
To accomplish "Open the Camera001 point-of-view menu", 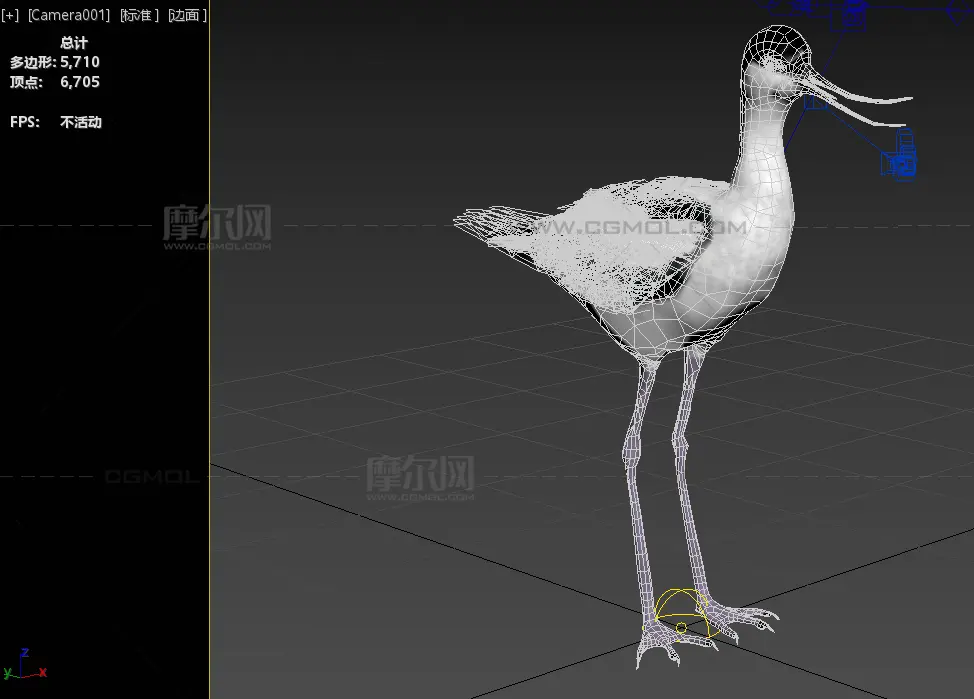I will 69,15.
